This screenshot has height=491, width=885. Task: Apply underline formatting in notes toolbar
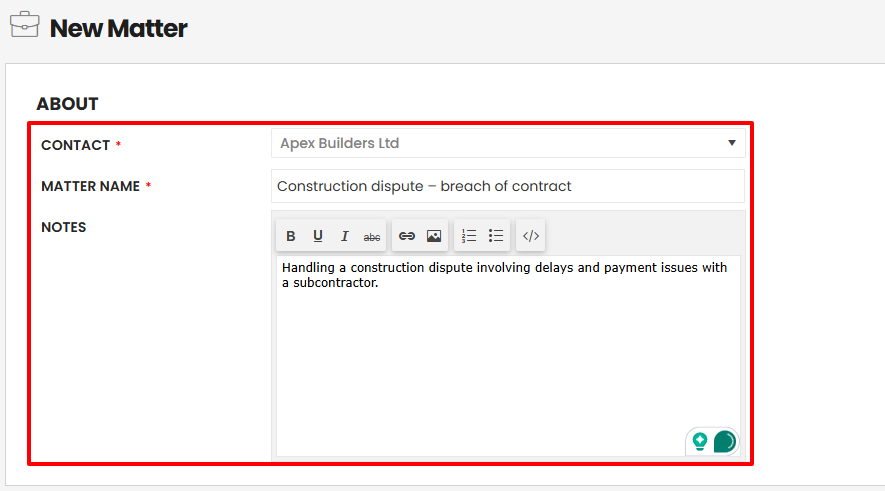click(x=318, y=236)
